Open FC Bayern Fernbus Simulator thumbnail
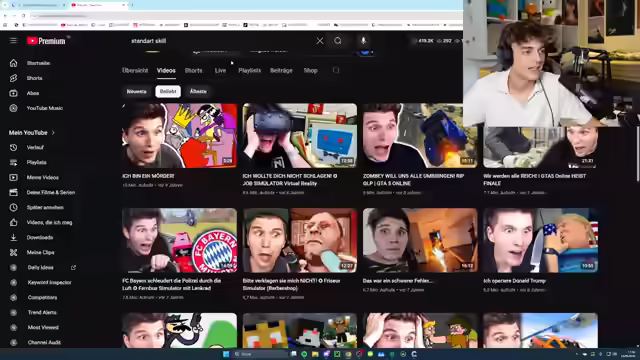 [179, 240]
